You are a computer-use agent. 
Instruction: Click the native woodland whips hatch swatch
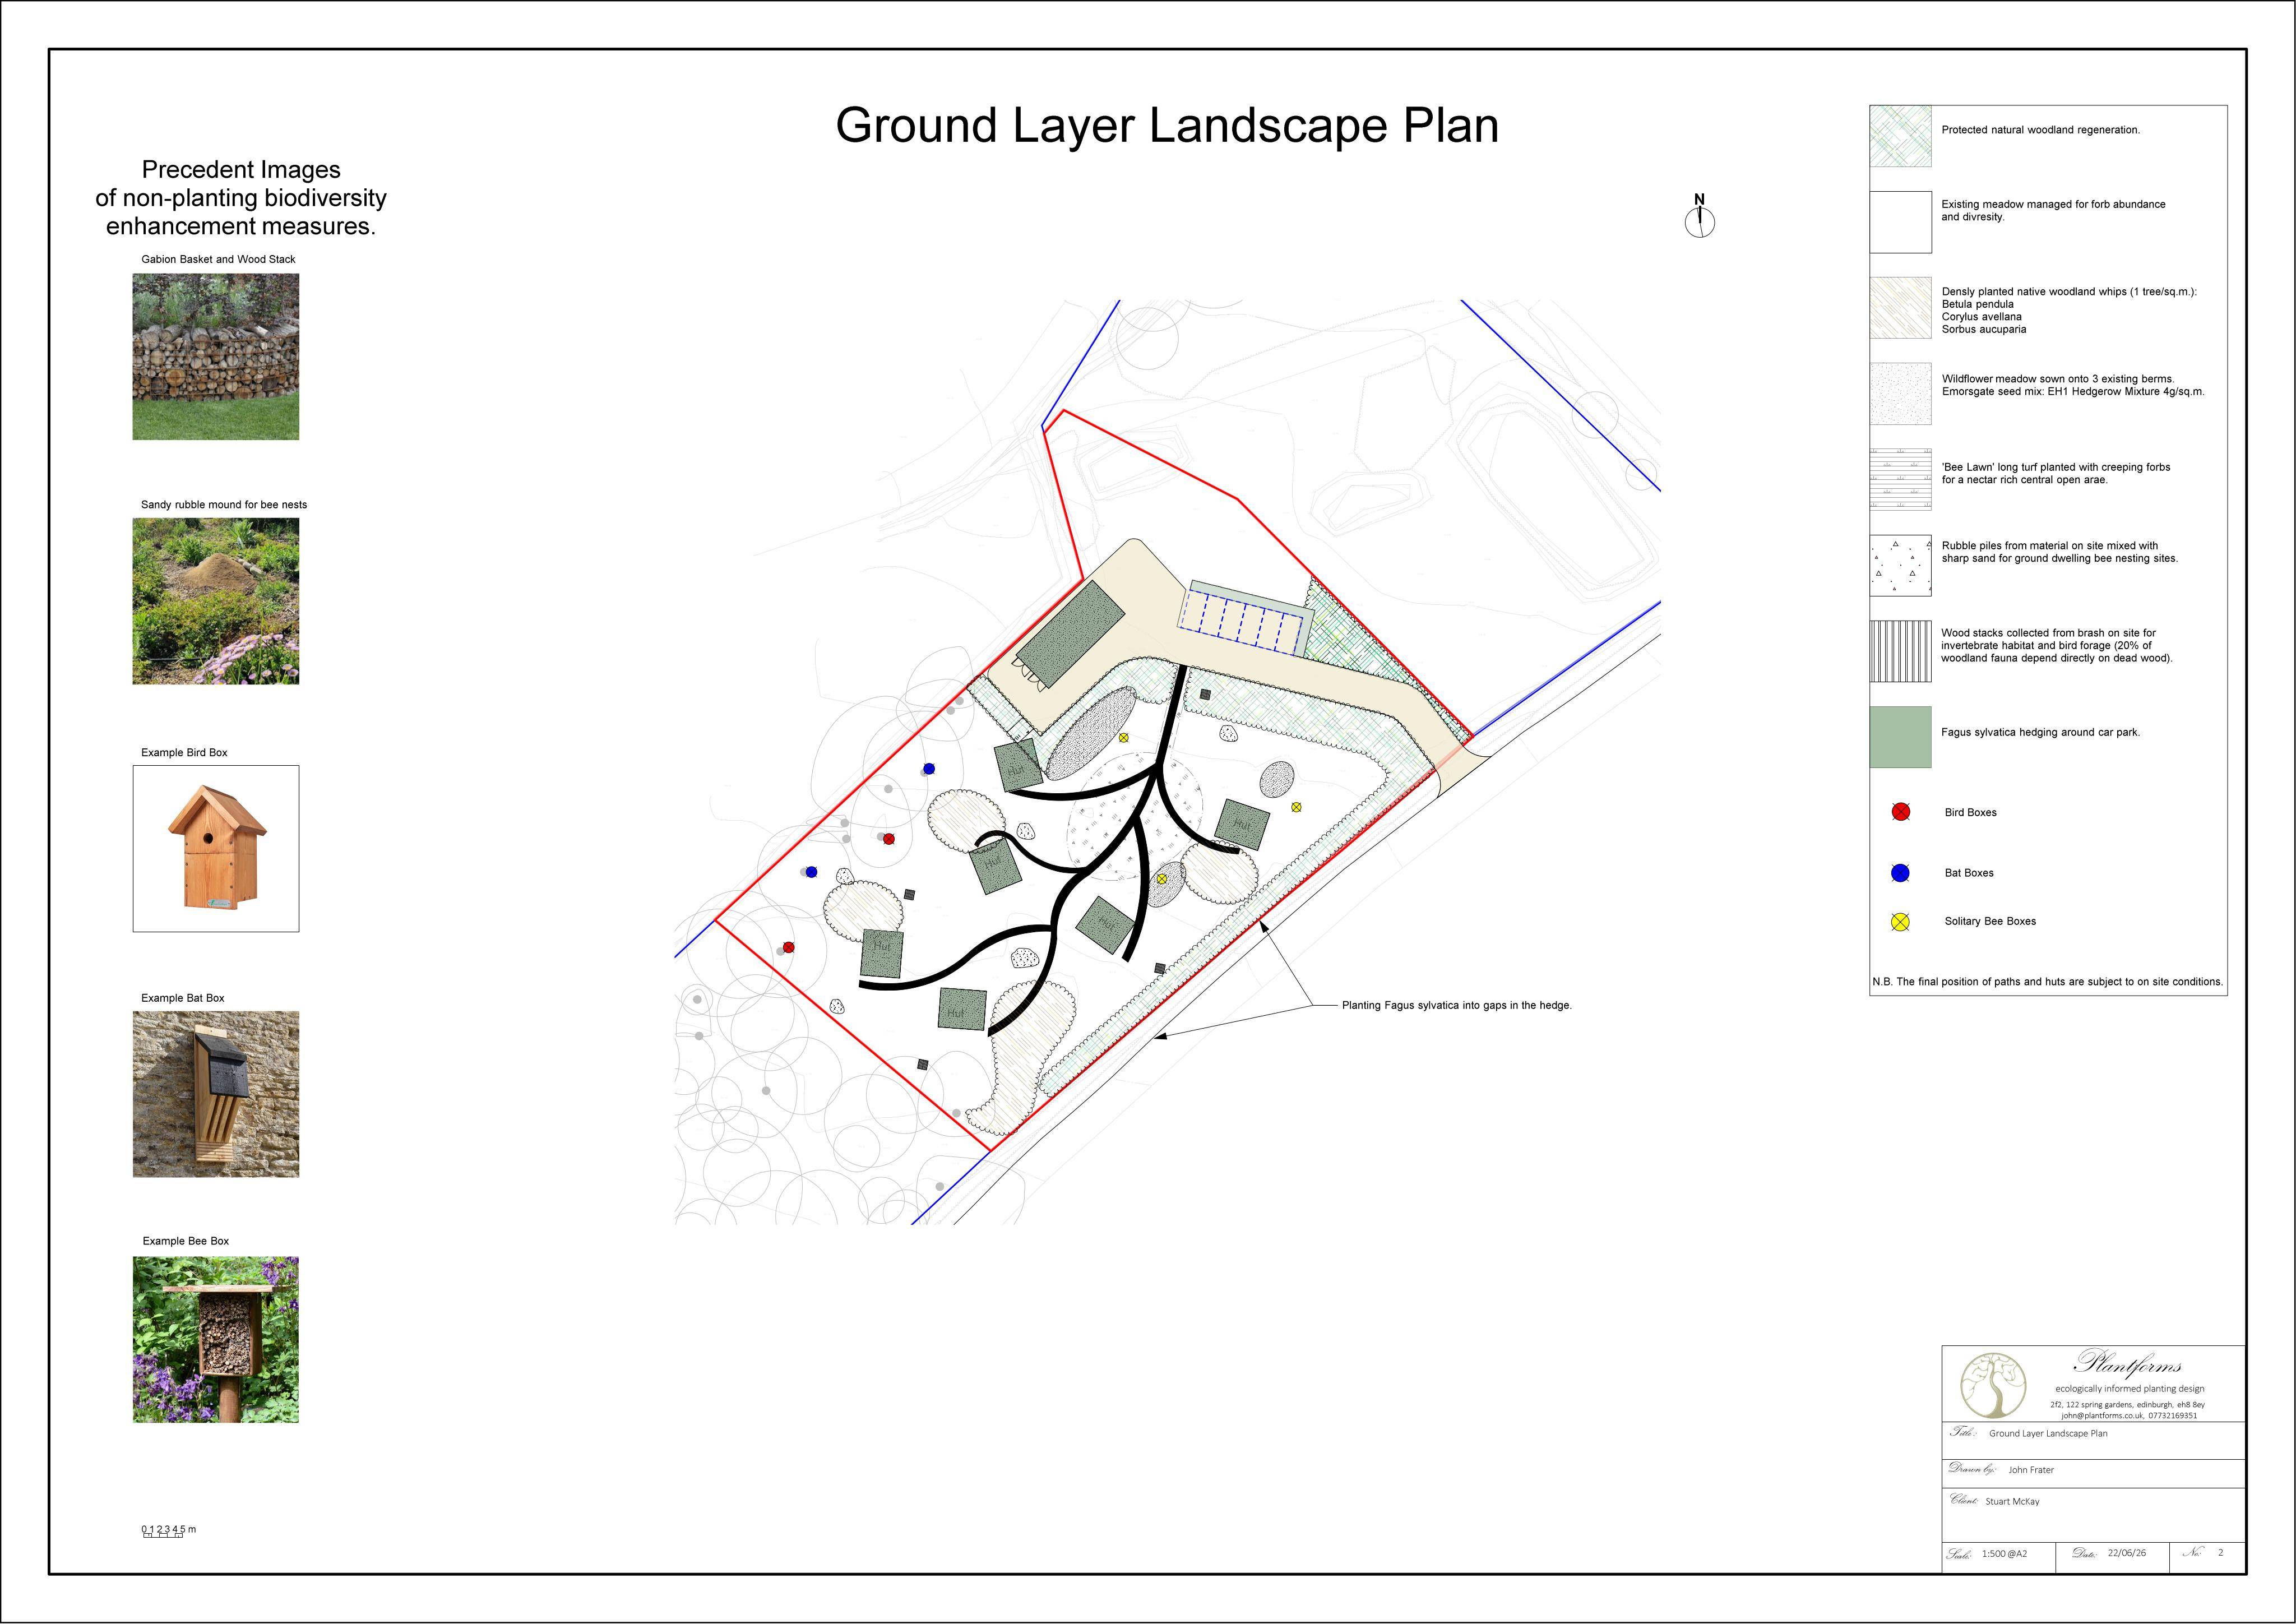[x=1900, y=308]
